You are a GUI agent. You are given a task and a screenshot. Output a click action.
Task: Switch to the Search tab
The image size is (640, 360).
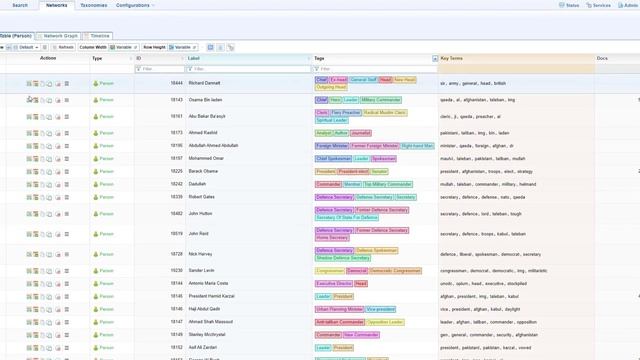20,5
